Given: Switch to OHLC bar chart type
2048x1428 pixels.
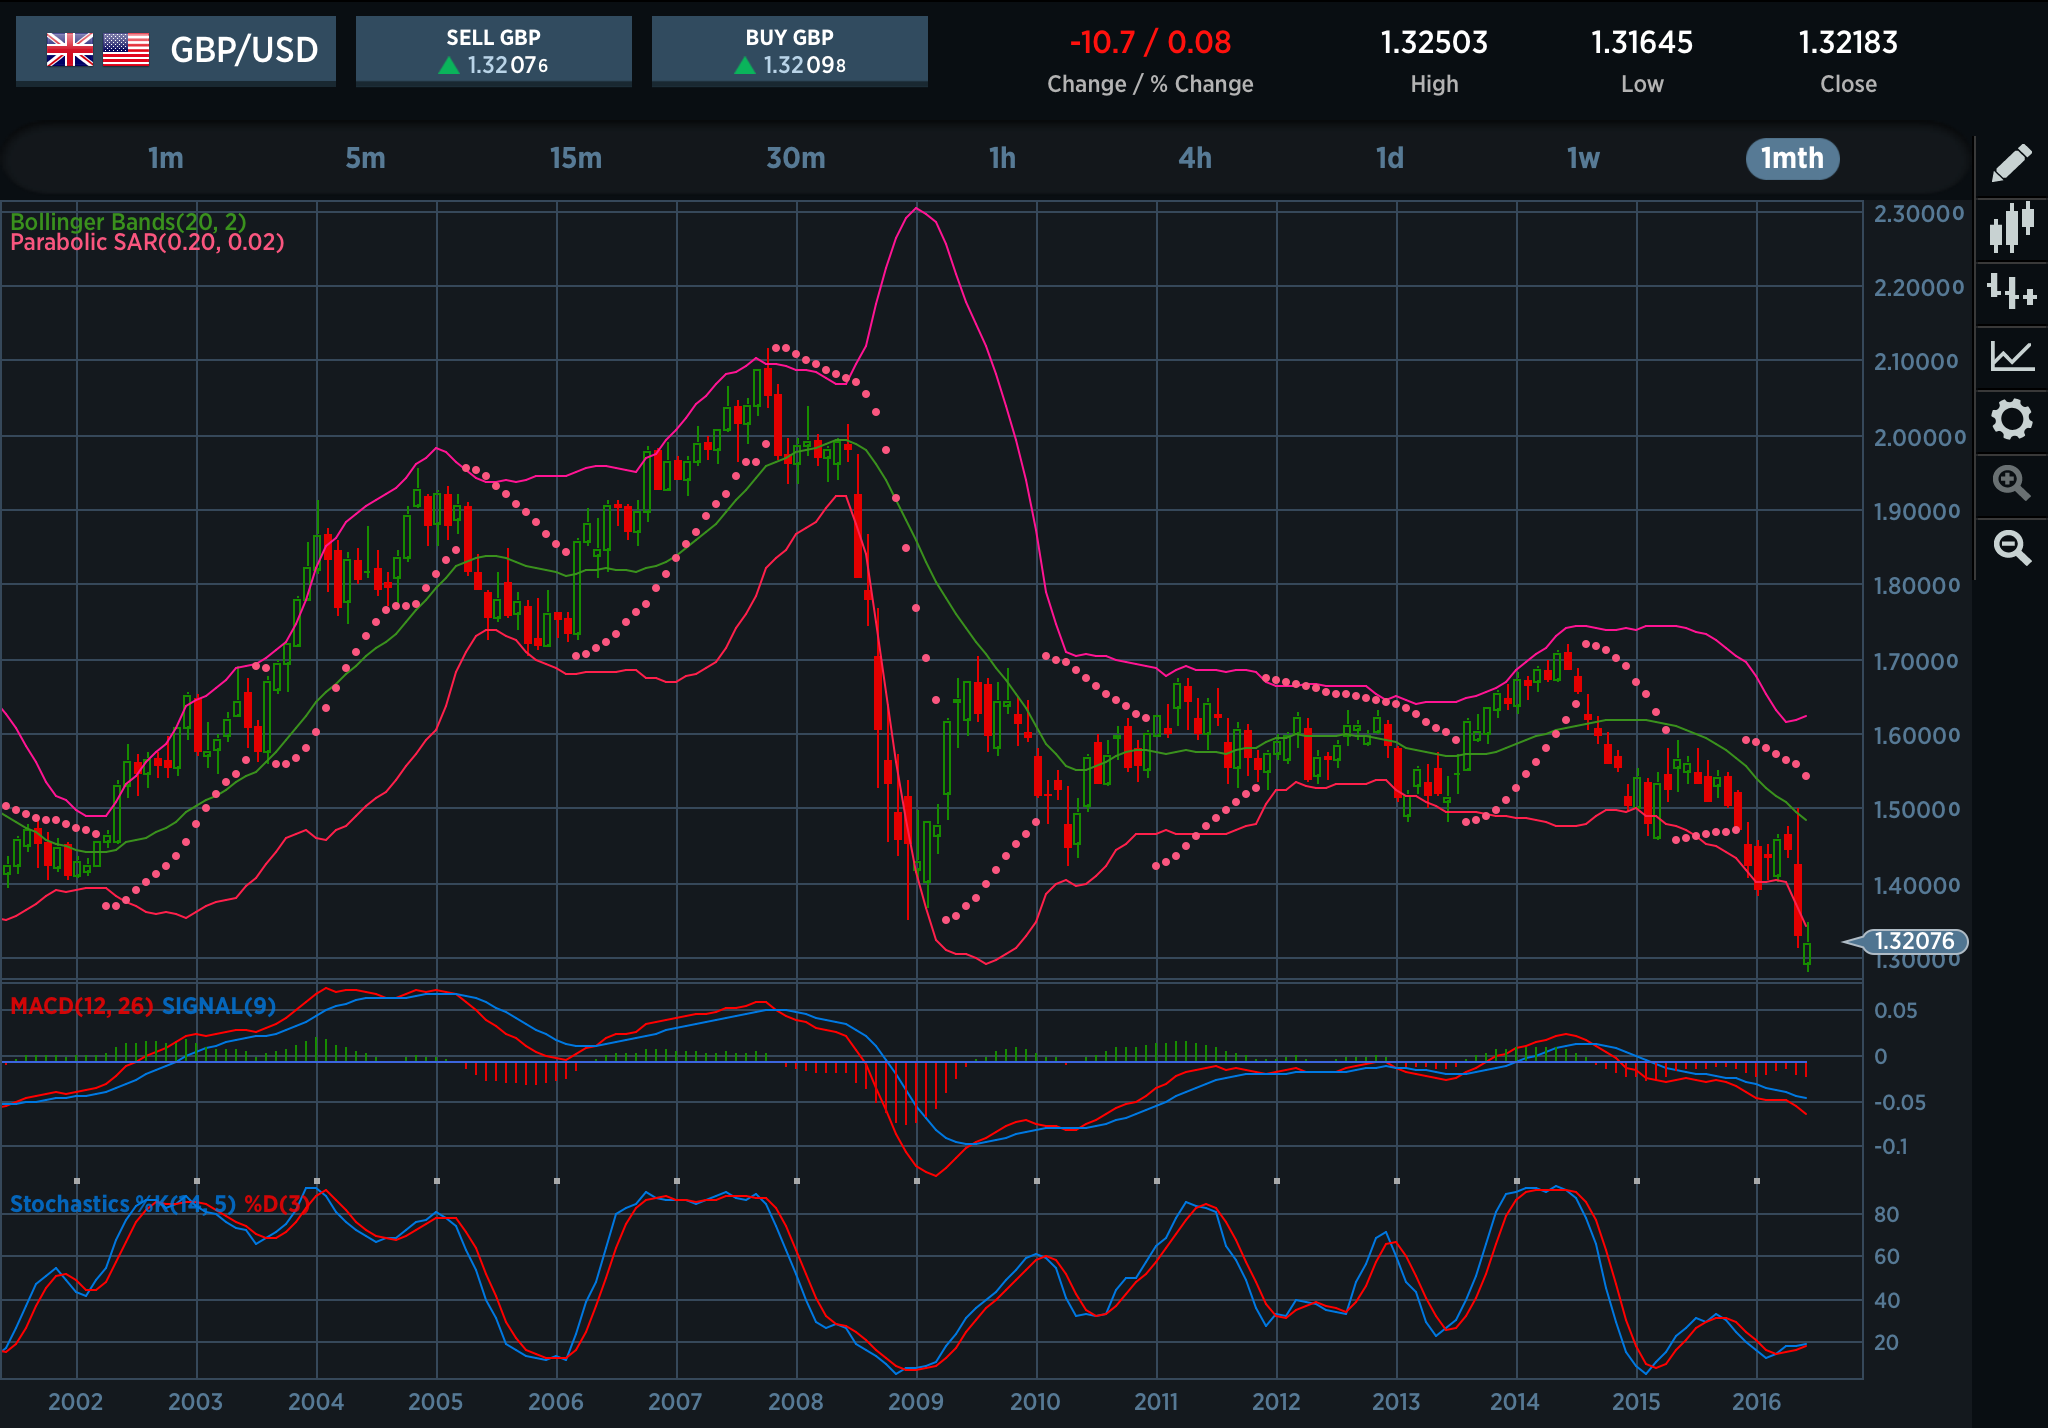Looking at the screenshot, I should coord(2012,292).
